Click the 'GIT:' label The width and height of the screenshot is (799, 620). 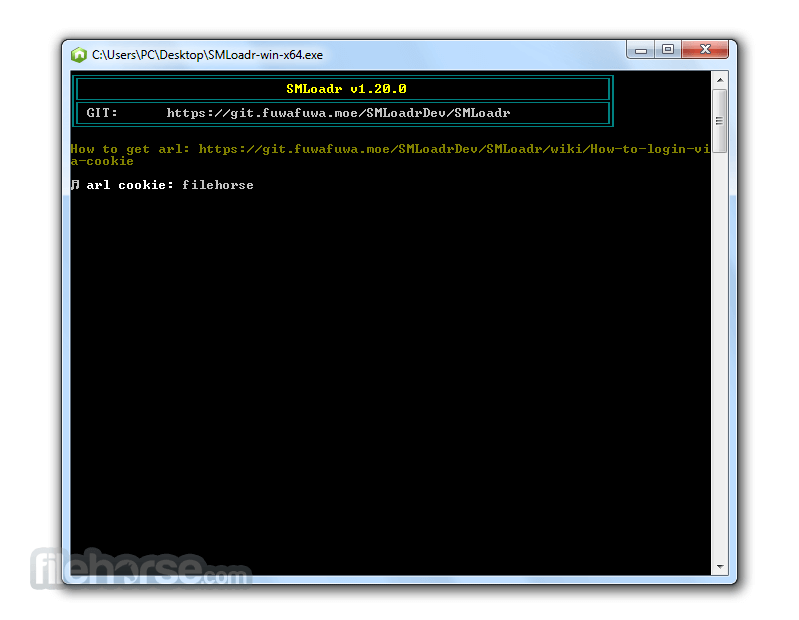(x=102, y=113)
